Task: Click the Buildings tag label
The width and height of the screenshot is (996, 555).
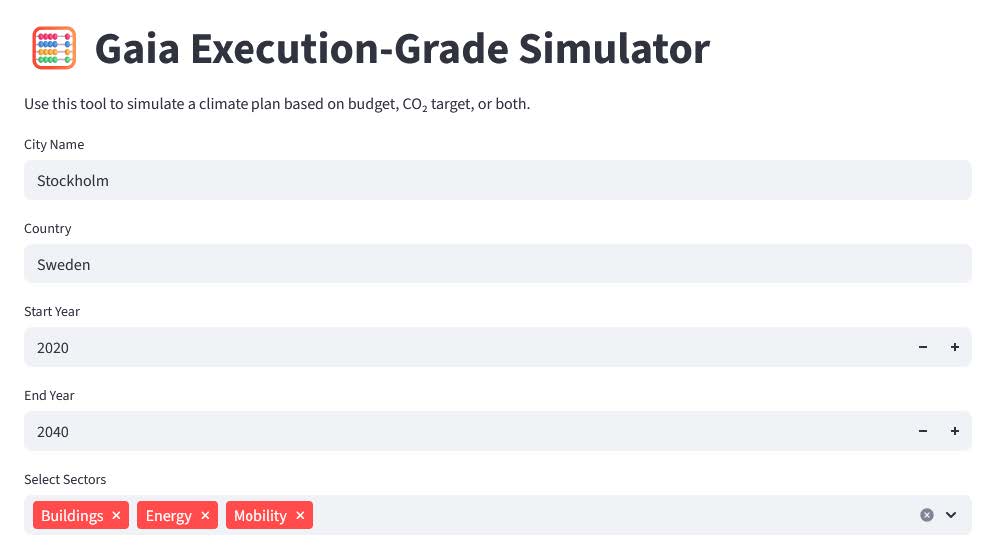Action: 72,516
